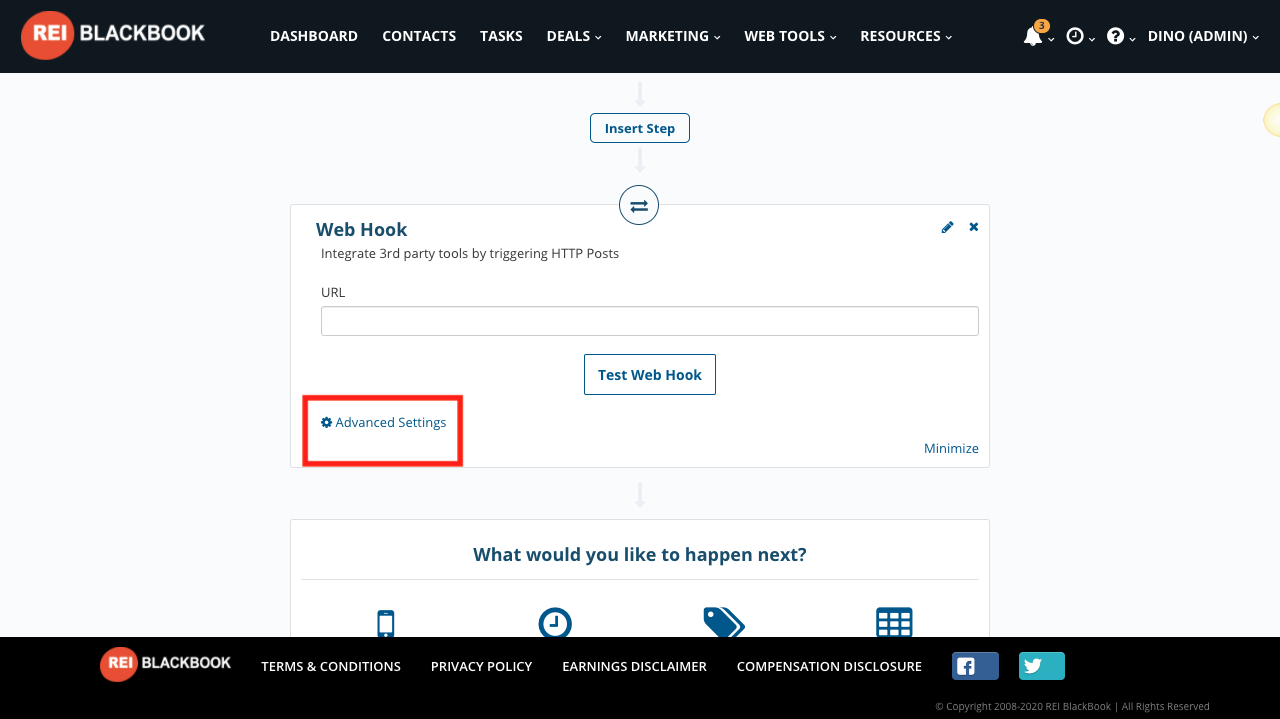
Task: Click the Web Hook description text
Action: click(470, 254)
